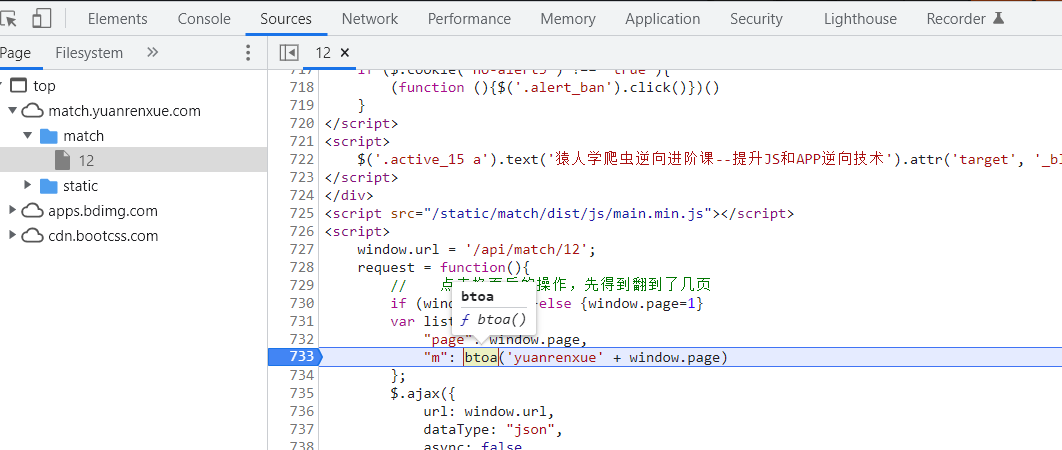Image resolution: width=1062 pixels, height=450 pixels.
Task: Open the Security tab
Action: tap(756, 19)
